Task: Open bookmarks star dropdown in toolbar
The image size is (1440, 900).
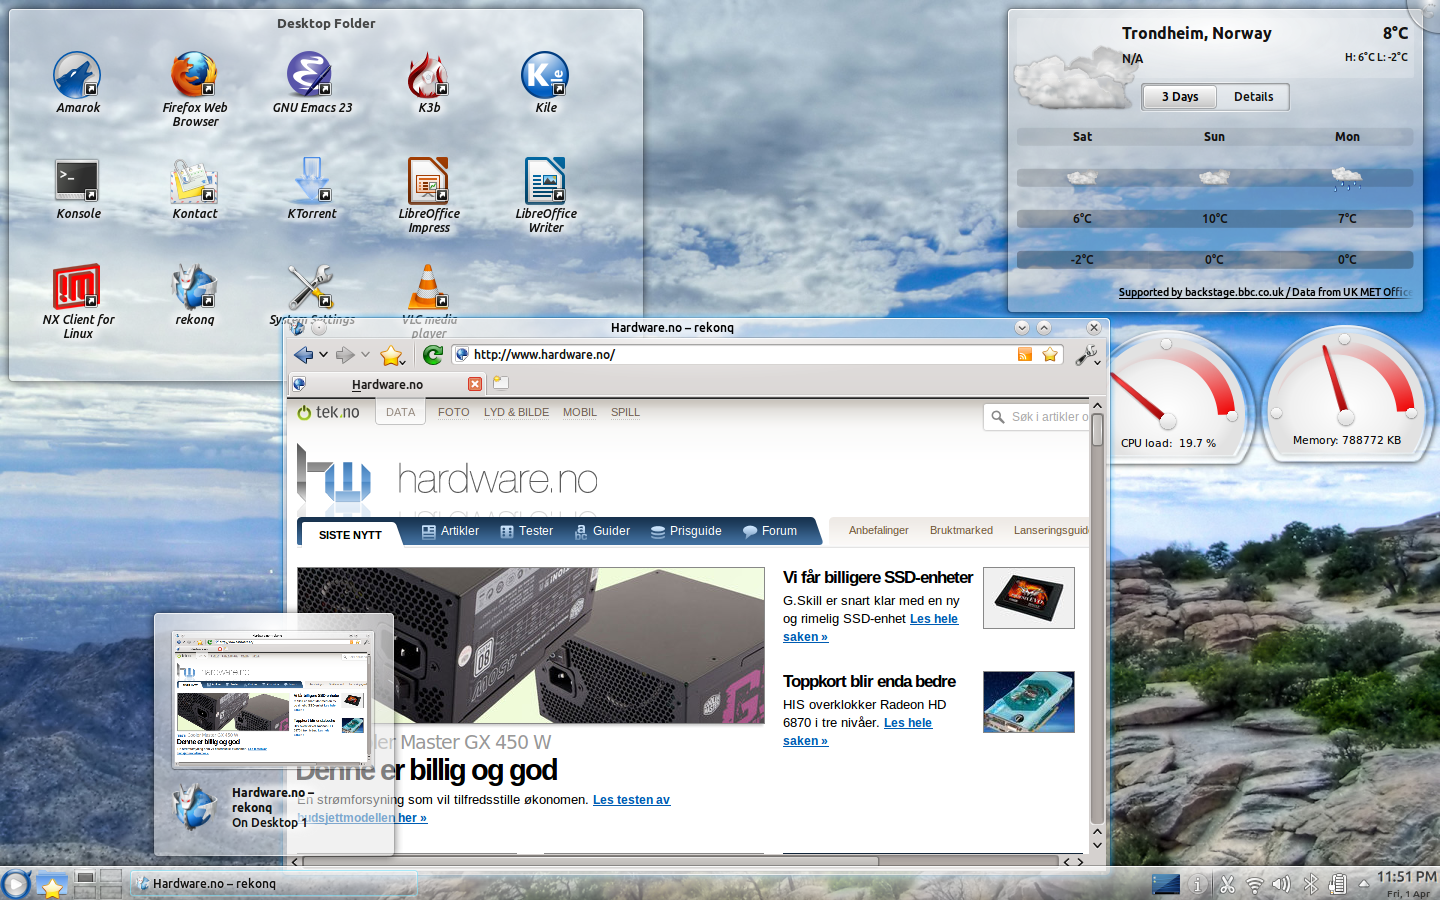Action: (x=392, y=355)
